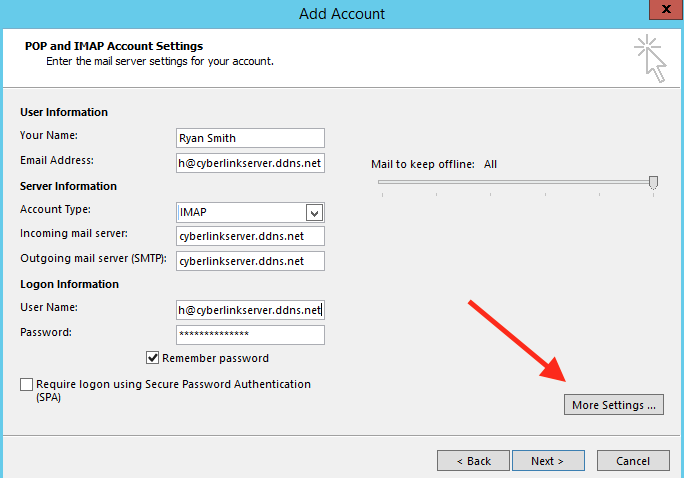Image resolution: width=684 pixels, height=478 pixels.
Task: Click the Outgoing mail server (SMTP) field
Action: [250, 261]
